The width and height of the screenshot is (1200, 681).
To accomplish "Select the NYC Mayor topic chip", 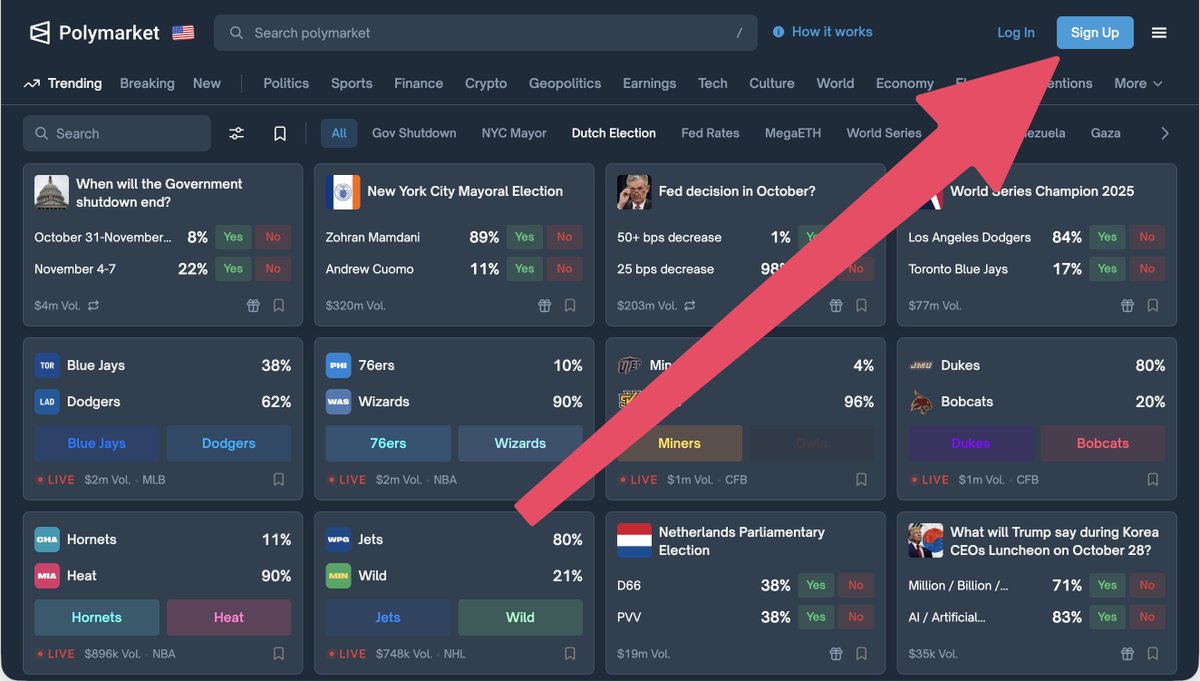I will (514, 133).
